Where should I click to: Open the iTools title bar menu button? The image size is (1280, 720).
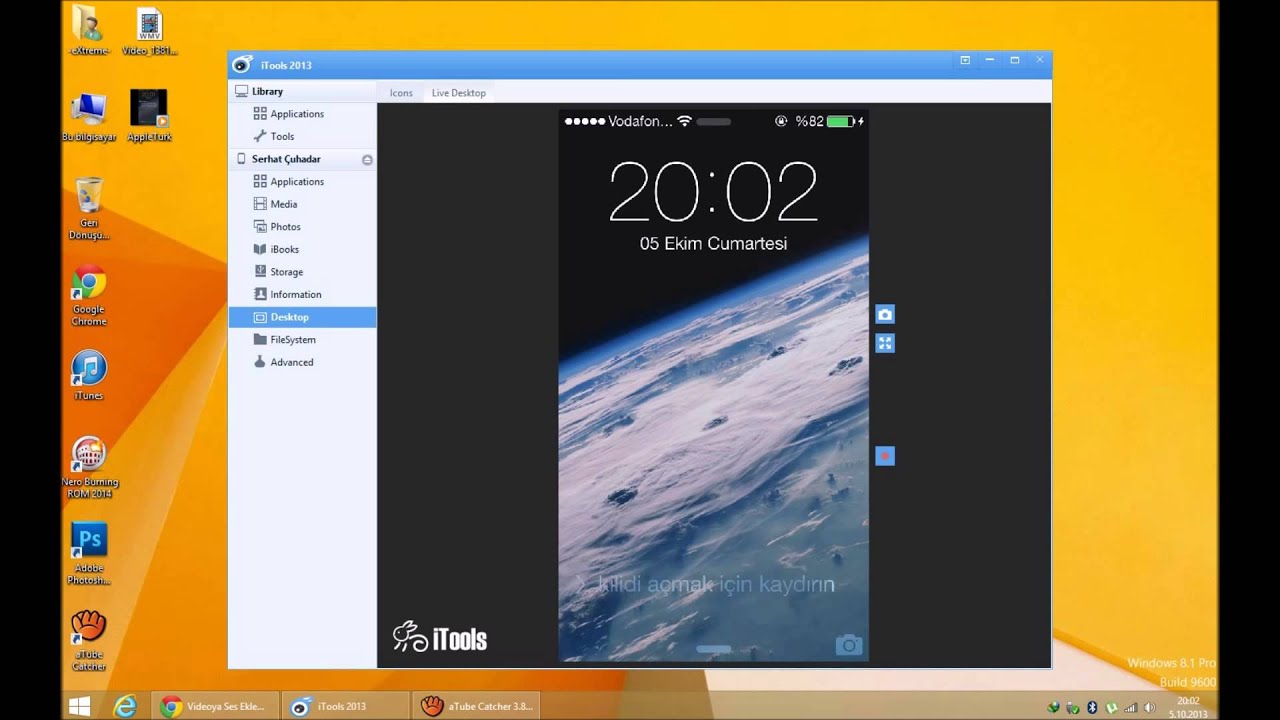[x=965, y=60]
